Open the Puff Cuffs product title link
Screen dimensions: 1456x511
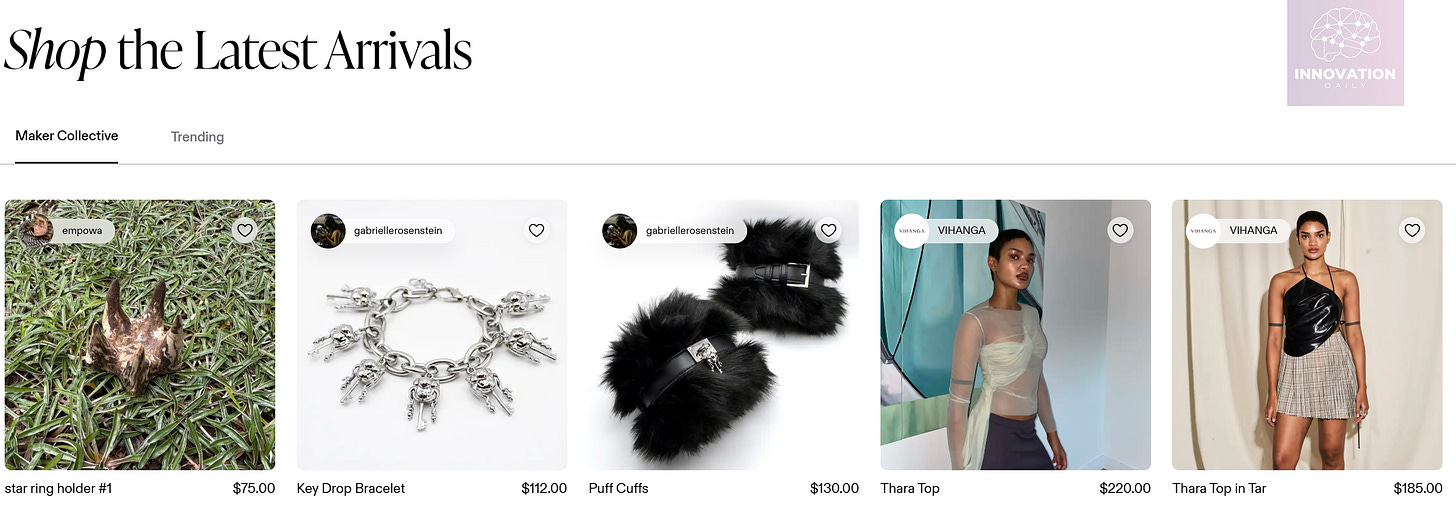619,489
